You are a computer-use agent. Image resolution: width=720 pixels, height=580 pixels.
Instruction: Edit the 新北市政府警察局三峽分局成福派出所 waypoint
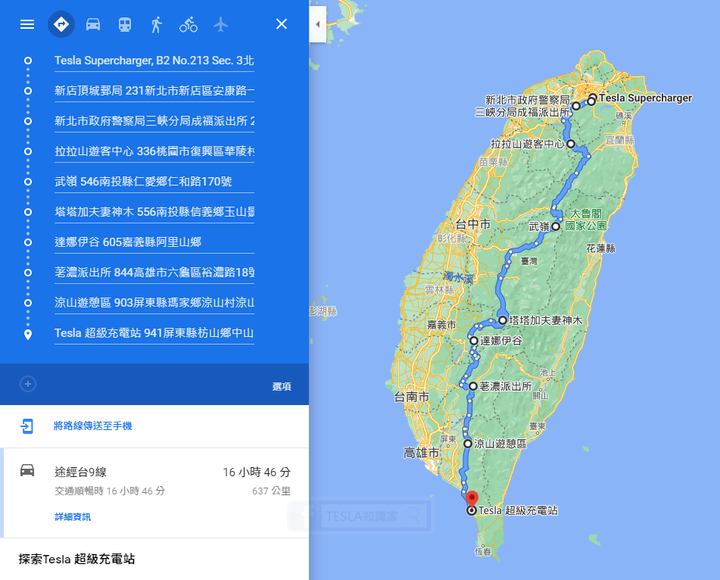(x=154, y=121)
